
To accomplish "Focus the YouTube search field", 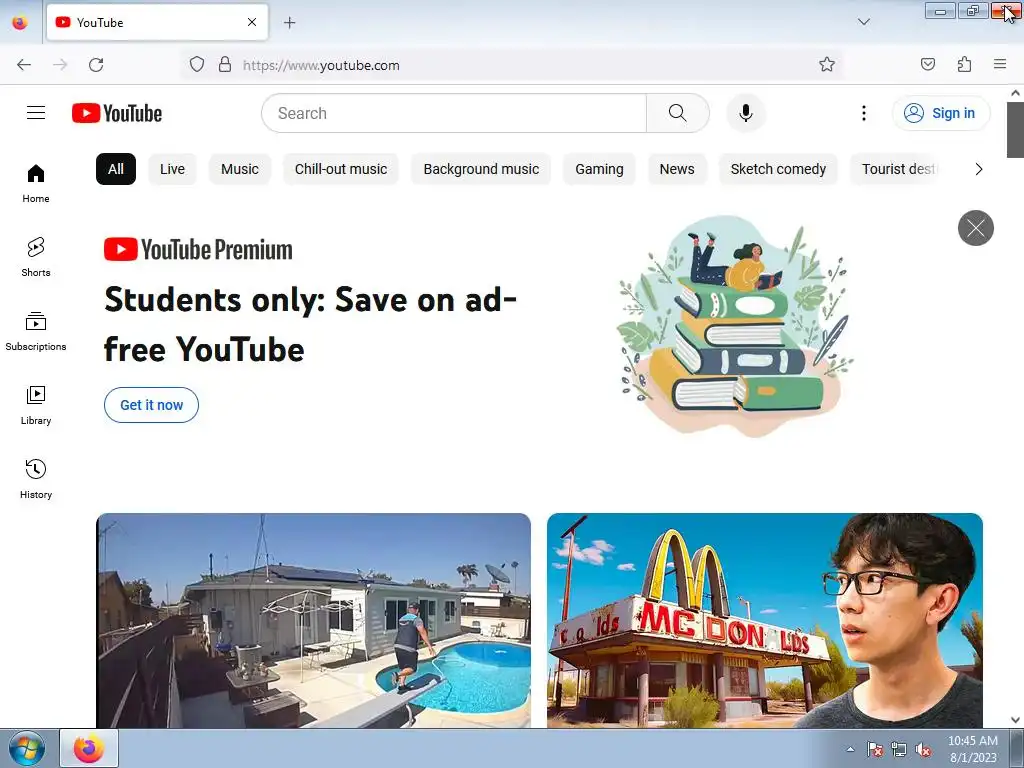I will coord(454,113).
